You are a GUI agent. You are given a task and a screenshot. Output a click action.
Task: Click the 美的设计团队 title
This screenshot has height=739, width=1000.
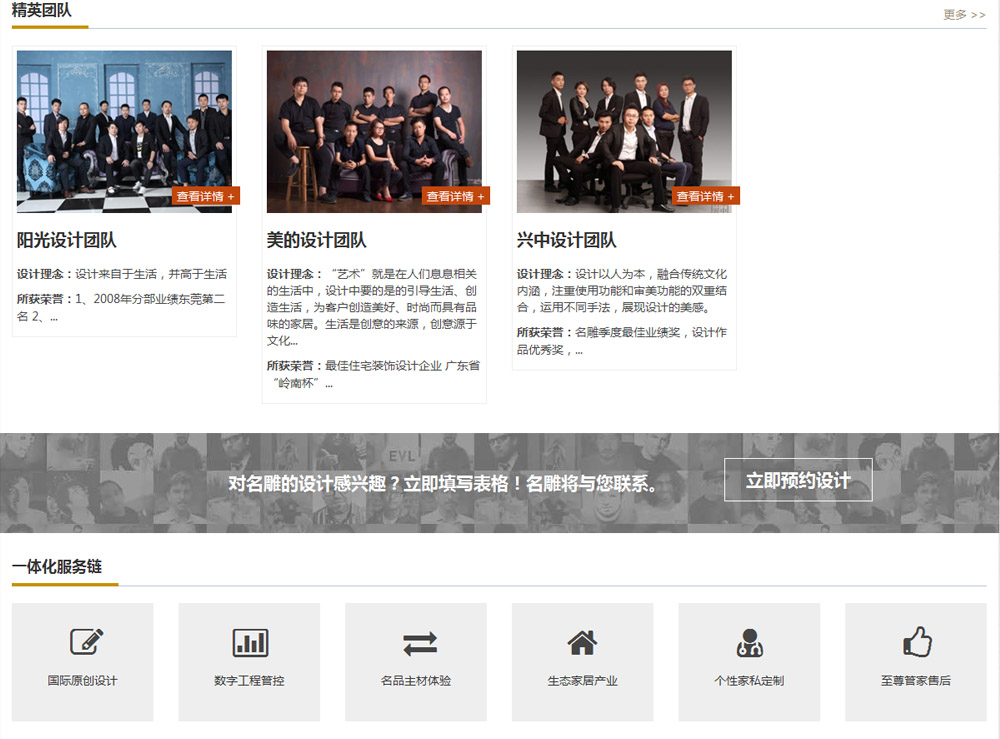tap(316, 240)
